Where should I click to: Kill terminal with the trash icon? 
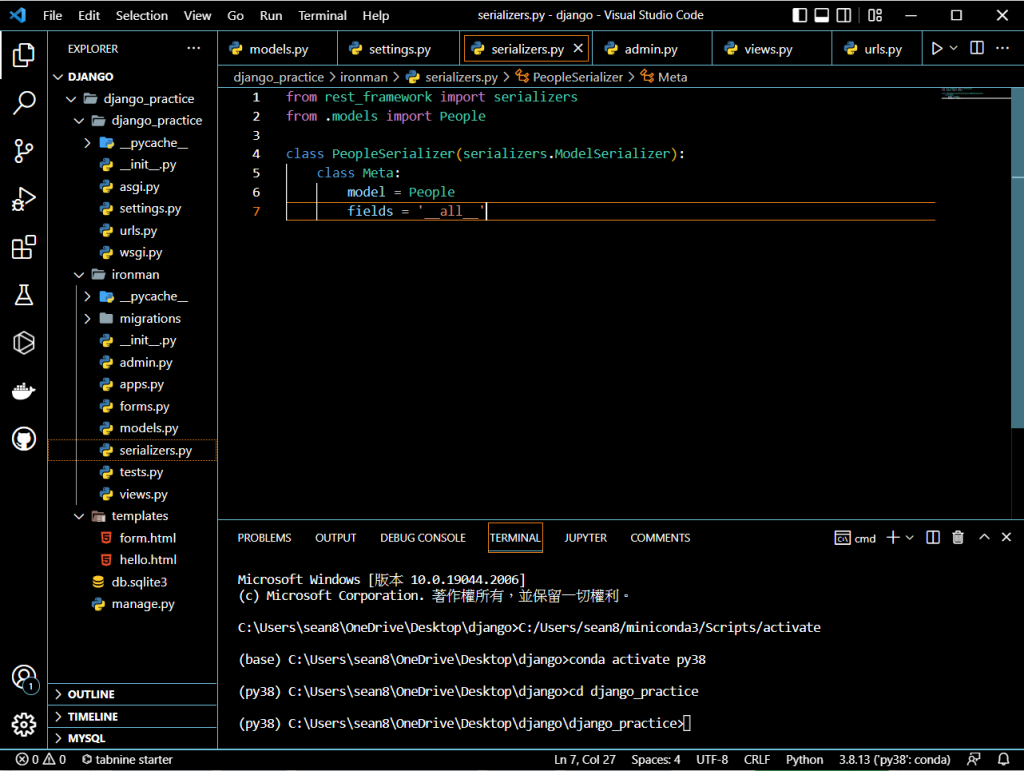tap(958, 538)
